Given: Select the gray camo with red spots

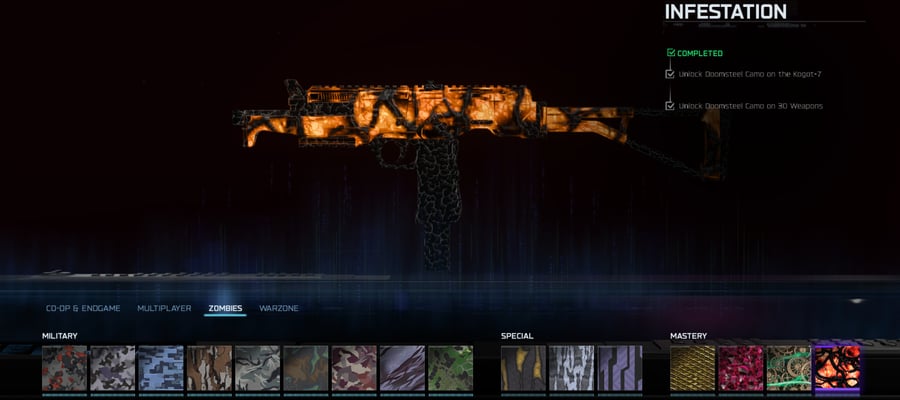Looking at the screenshot, I should [x=64, y=368].
